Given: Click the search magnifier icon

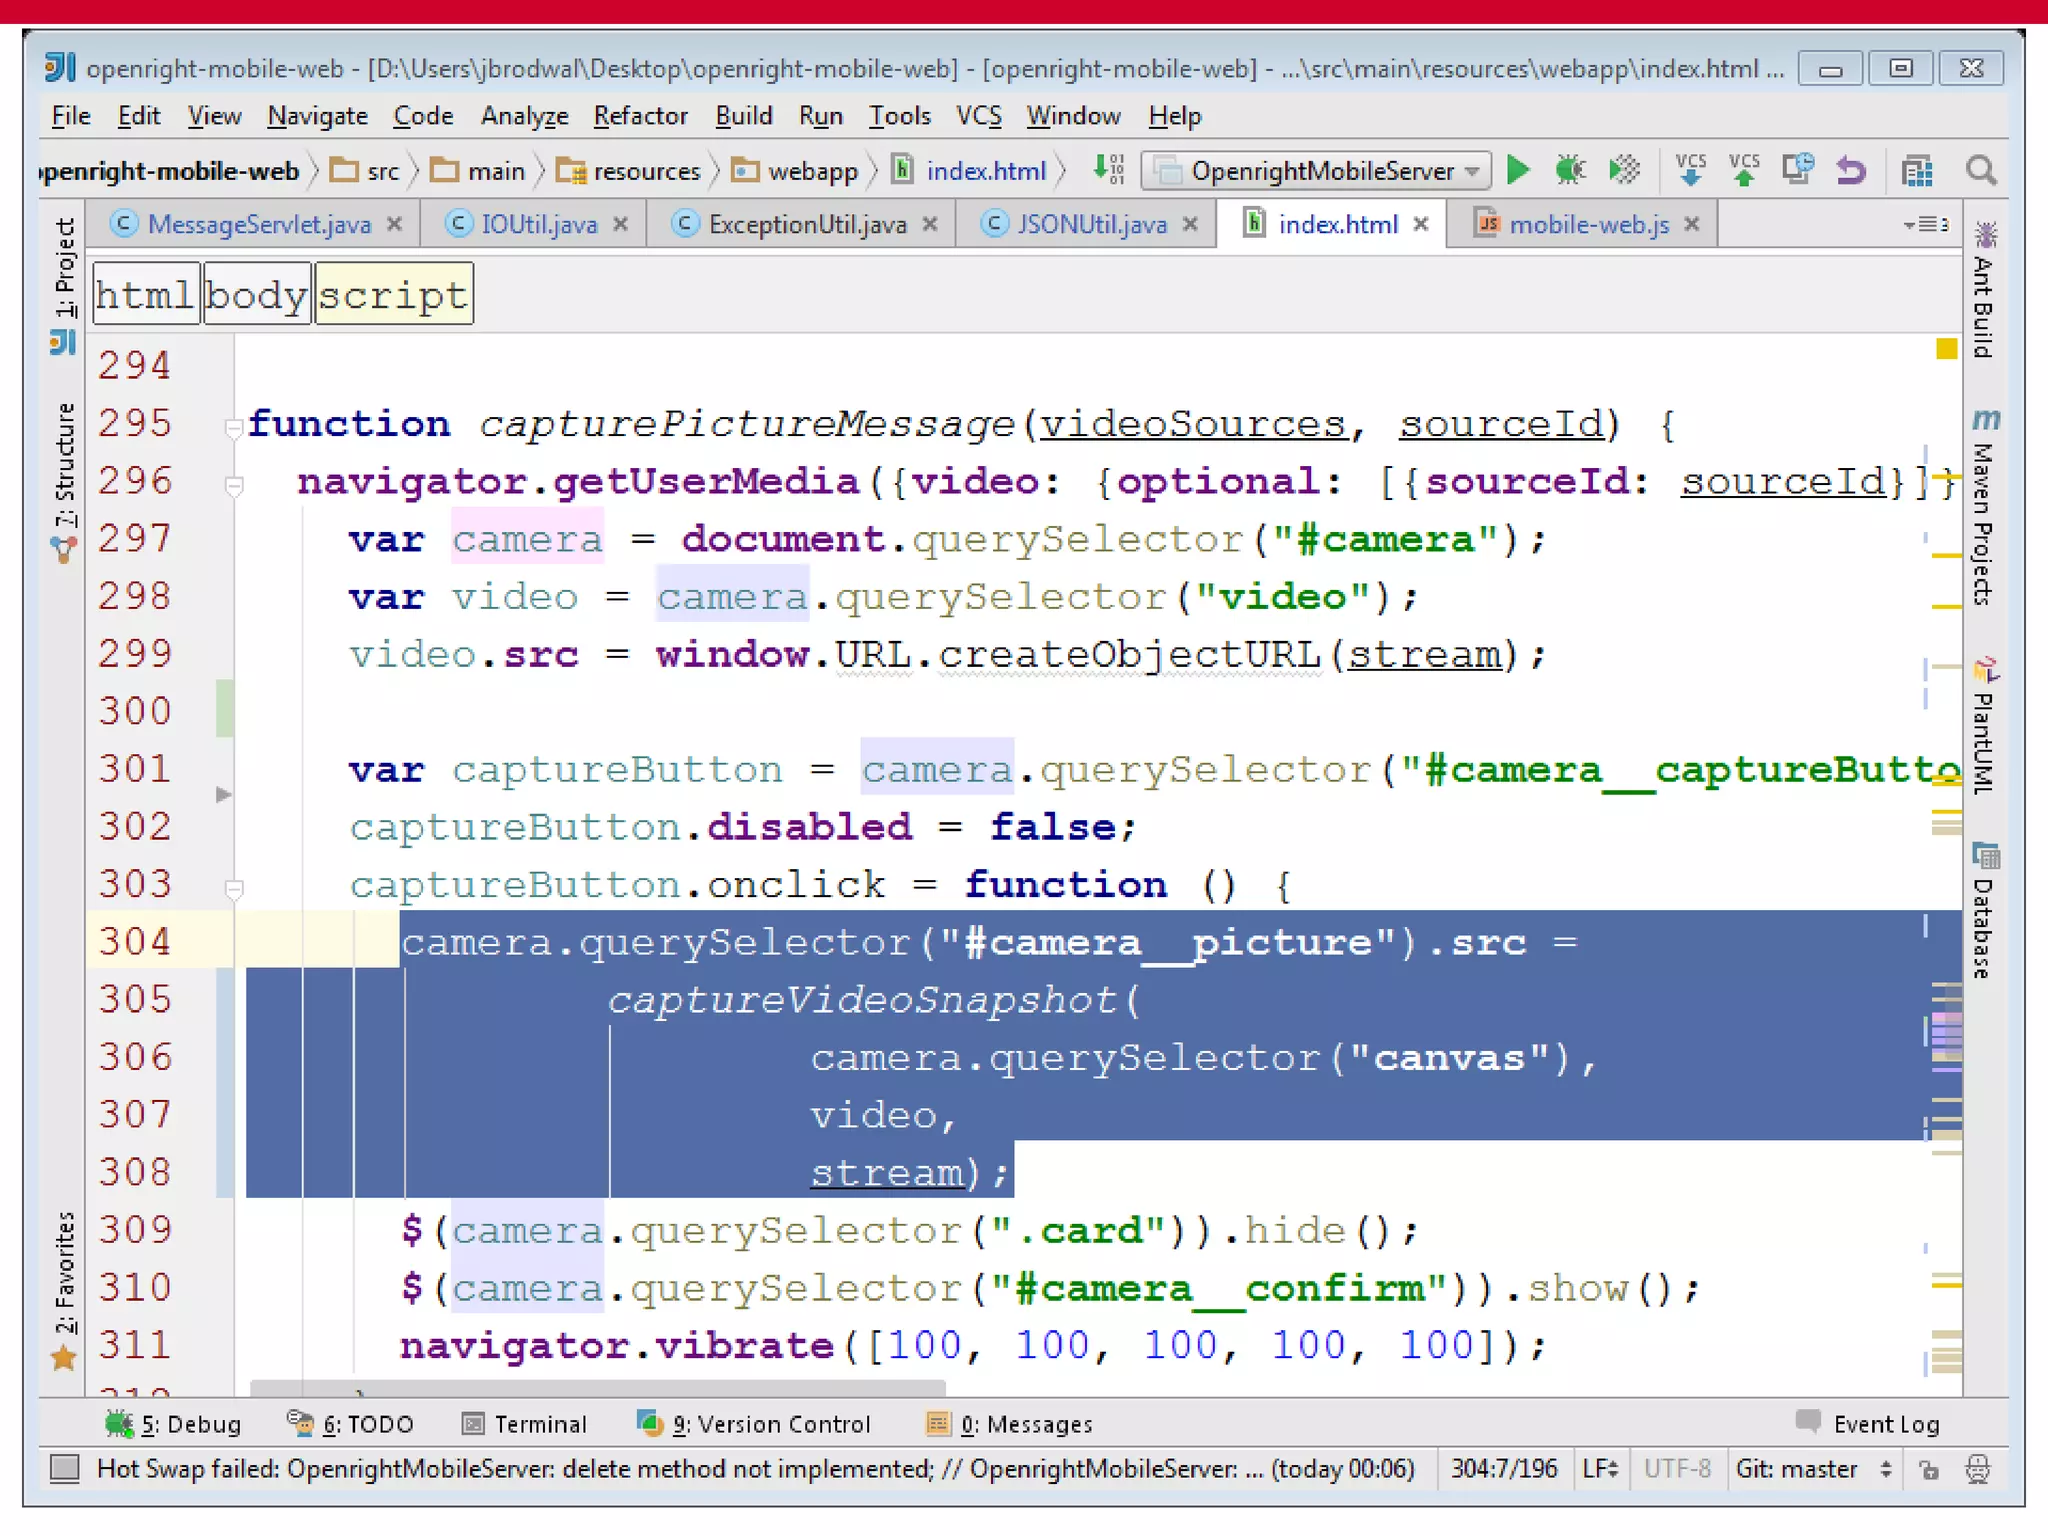Looking at the screenshot, I should [x=1981, y=171].
